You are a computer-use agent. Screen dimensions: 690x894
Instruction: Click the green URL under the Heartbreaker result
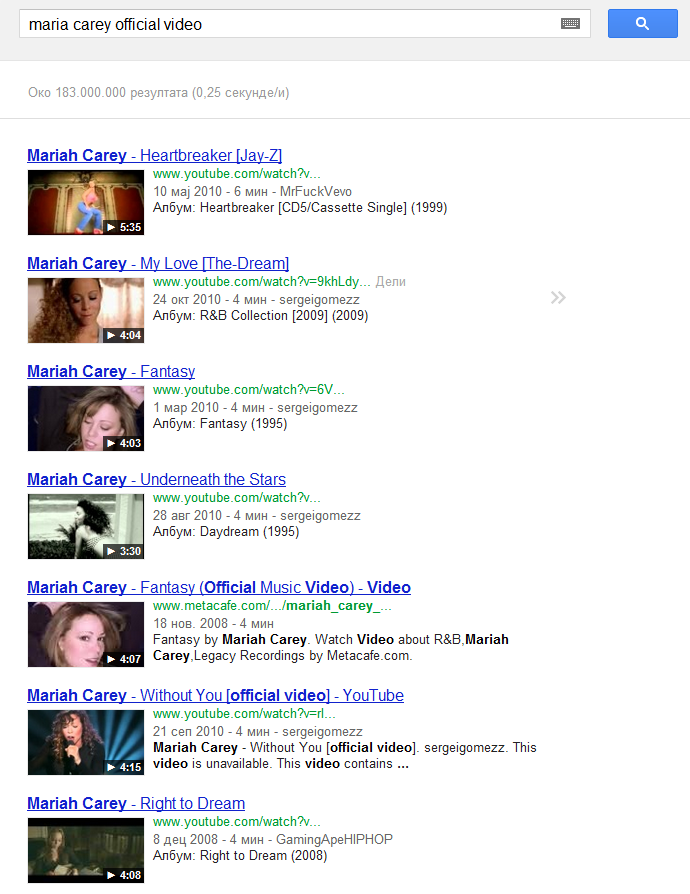click(237, 174)
